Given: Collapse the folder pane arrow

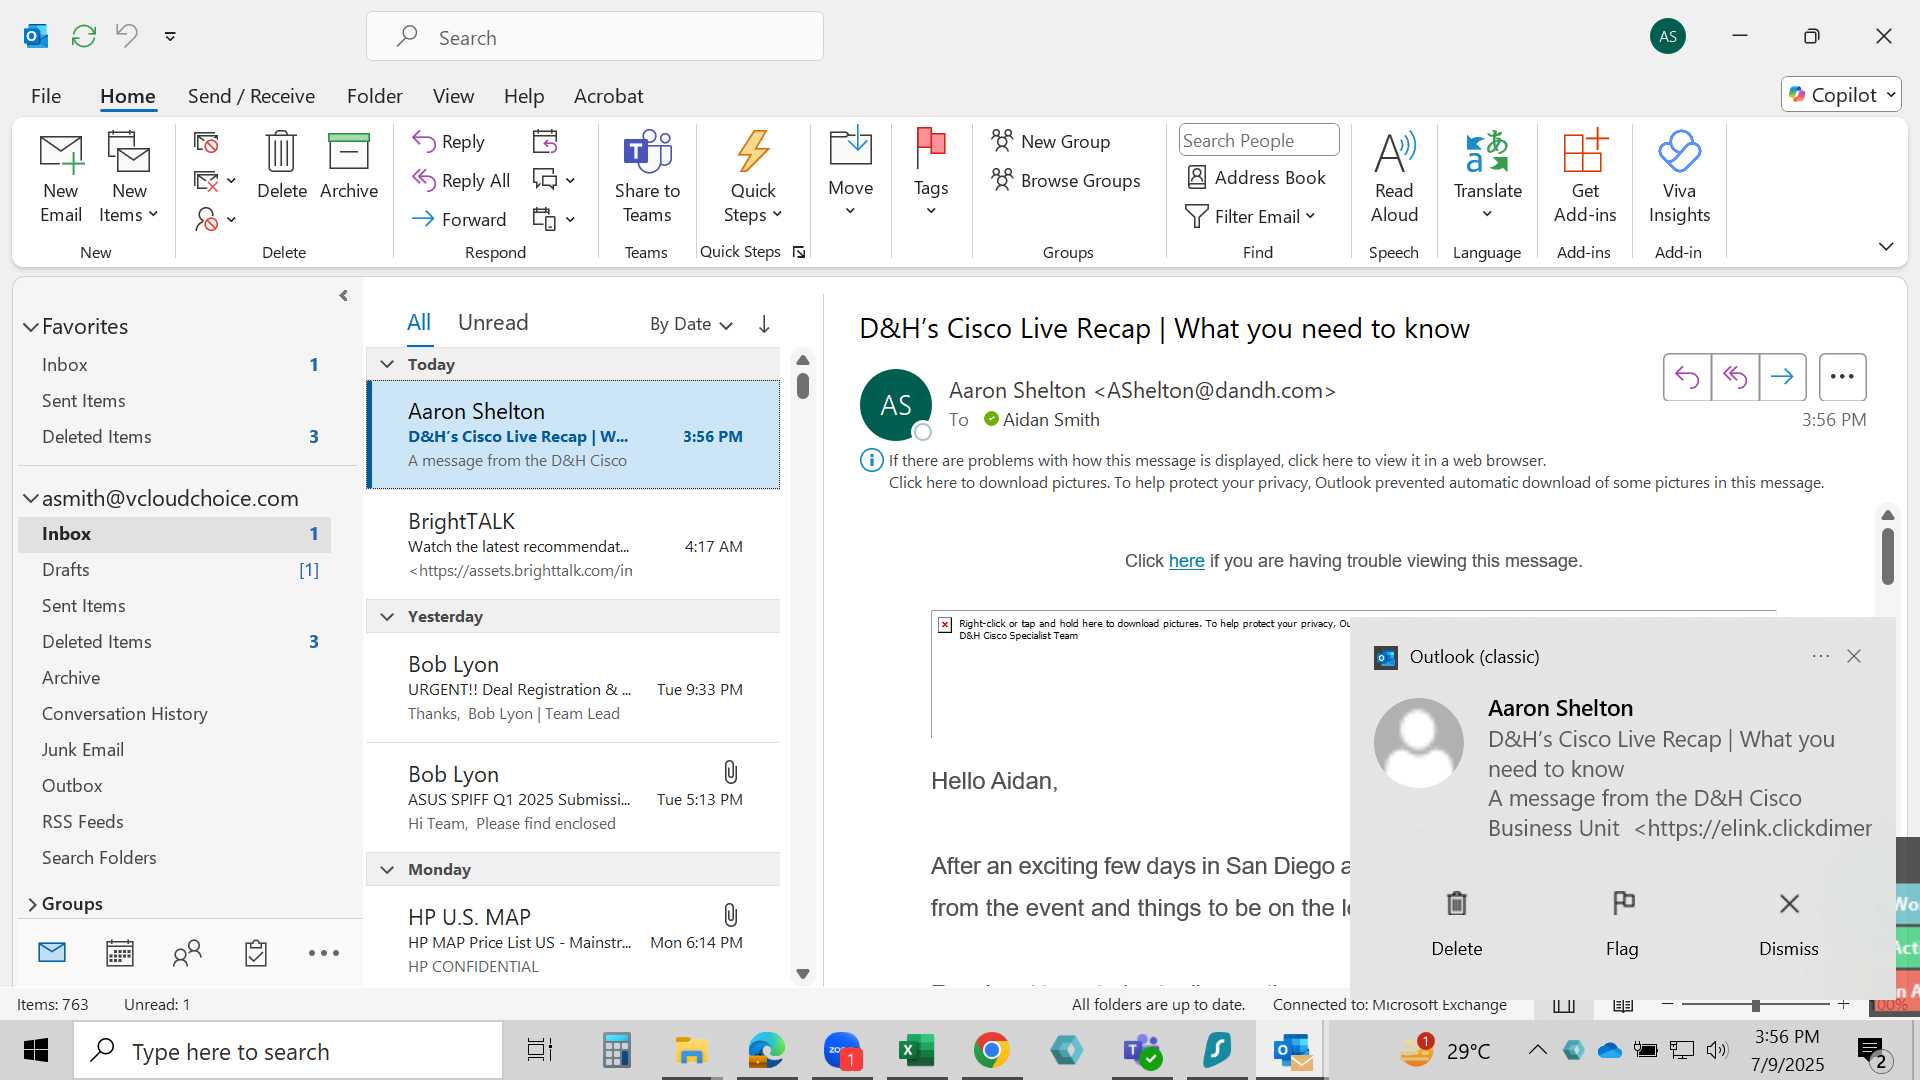Looking at the screenshot, I should [343, 296].
